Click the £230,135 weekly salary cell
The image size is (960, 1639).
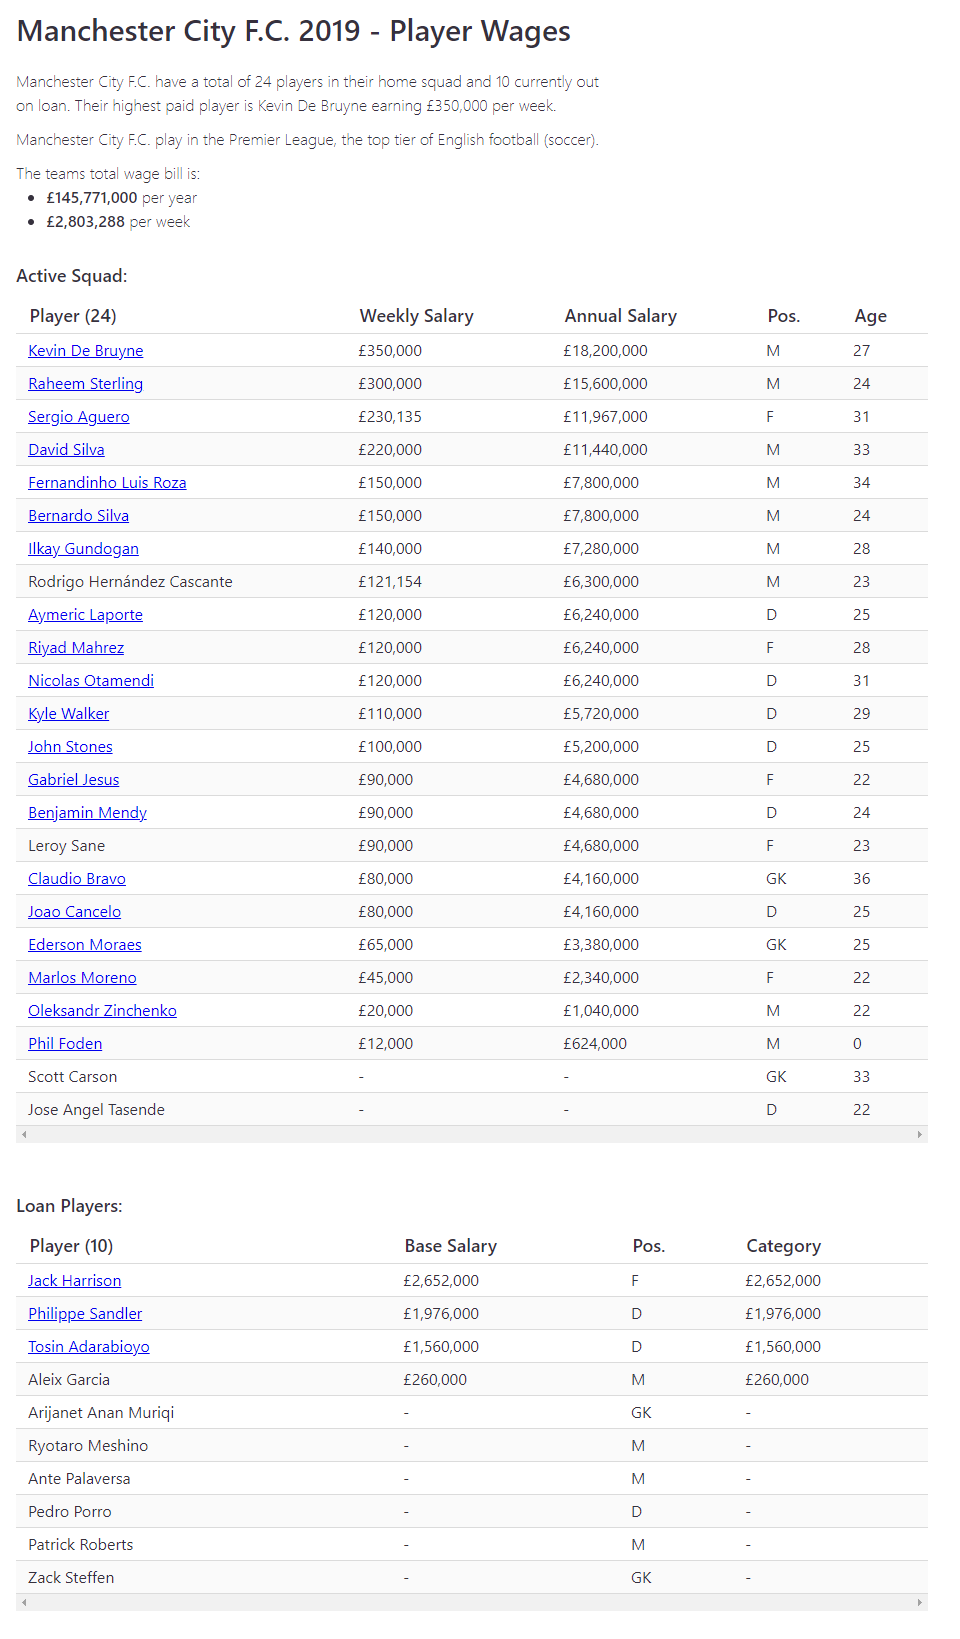pyautogui.click(x=390, y=417)
